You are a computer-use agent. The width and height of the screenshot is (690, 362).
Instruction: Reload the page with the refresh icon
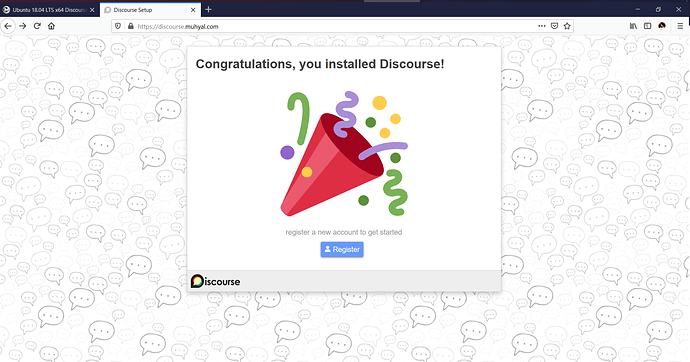click(x=37, y=26)
